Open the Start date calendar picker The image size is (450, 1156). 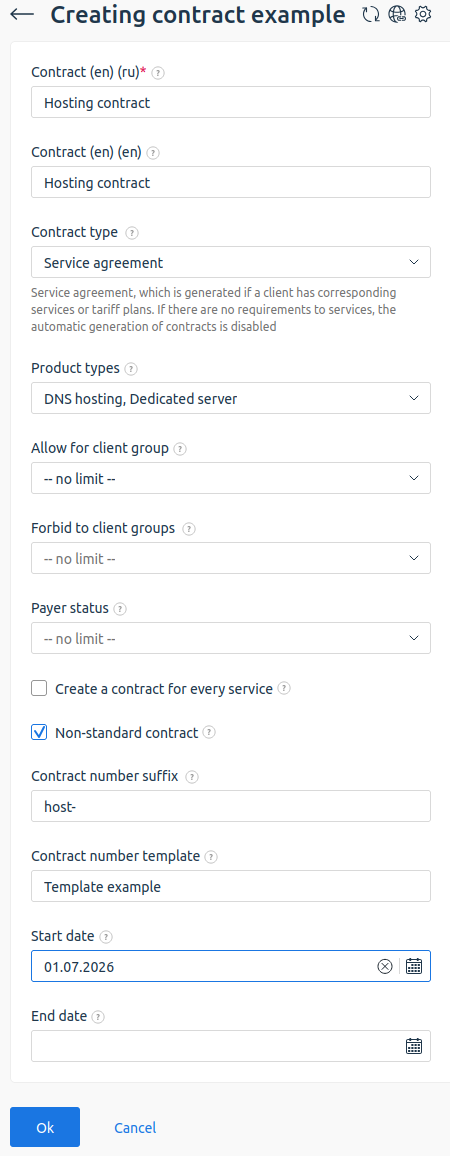[414, 967]
